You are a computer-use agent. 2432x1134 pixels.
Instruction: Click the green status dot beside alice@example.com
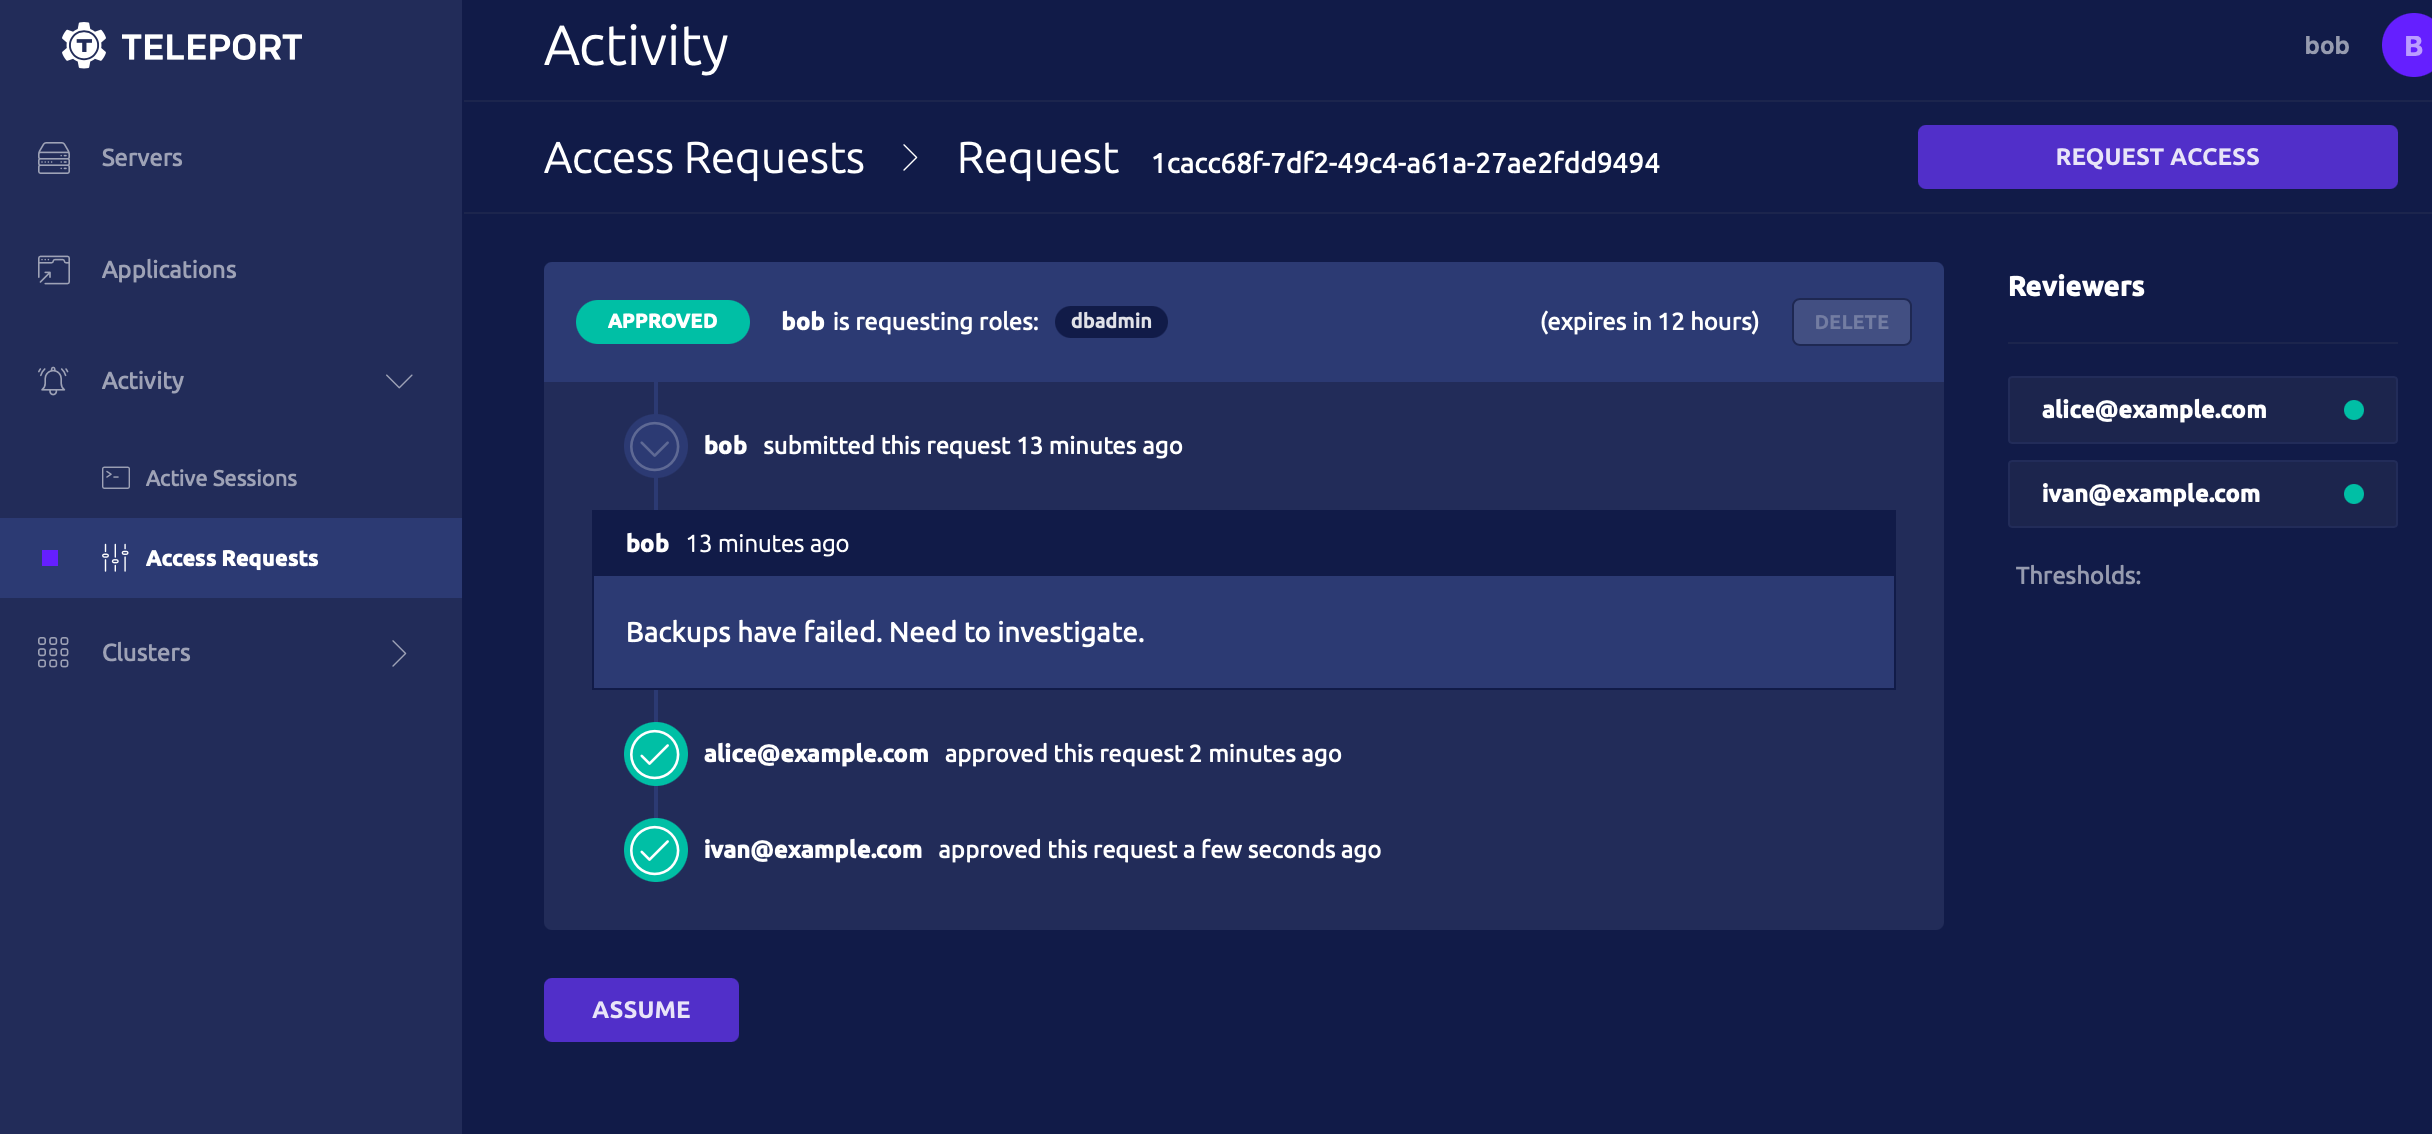2354,410
